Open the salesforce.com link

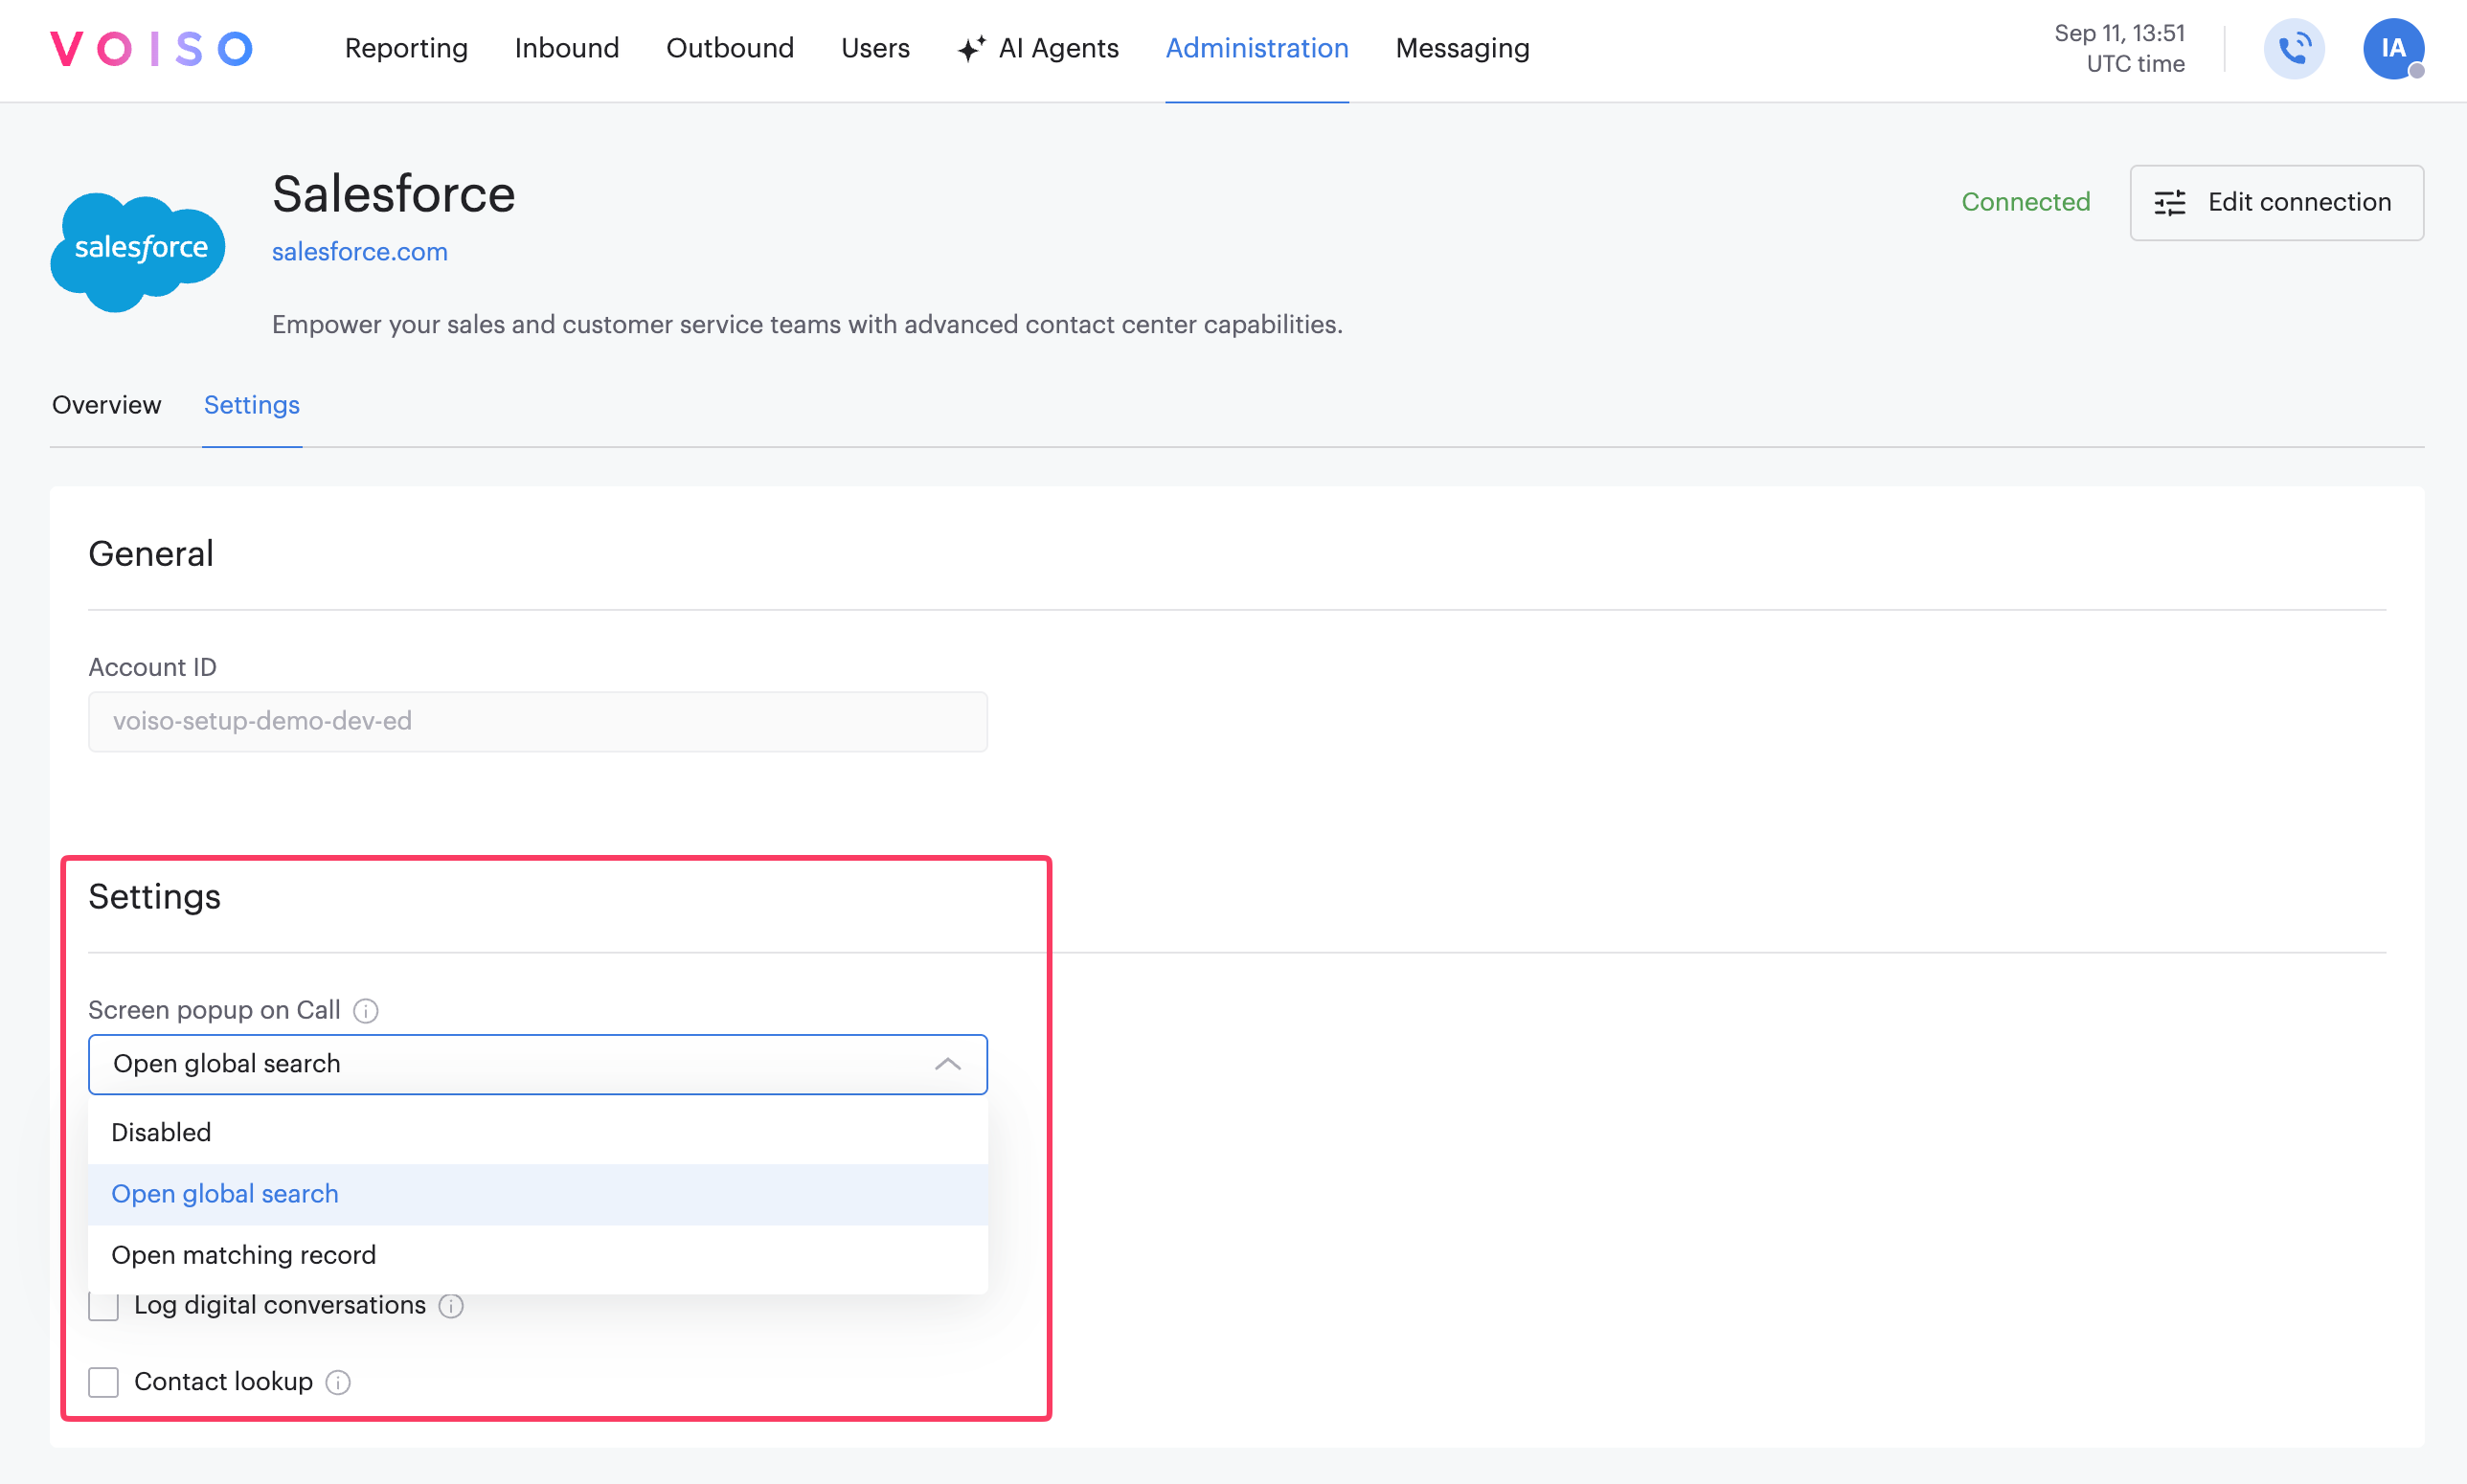pos(360,252)
